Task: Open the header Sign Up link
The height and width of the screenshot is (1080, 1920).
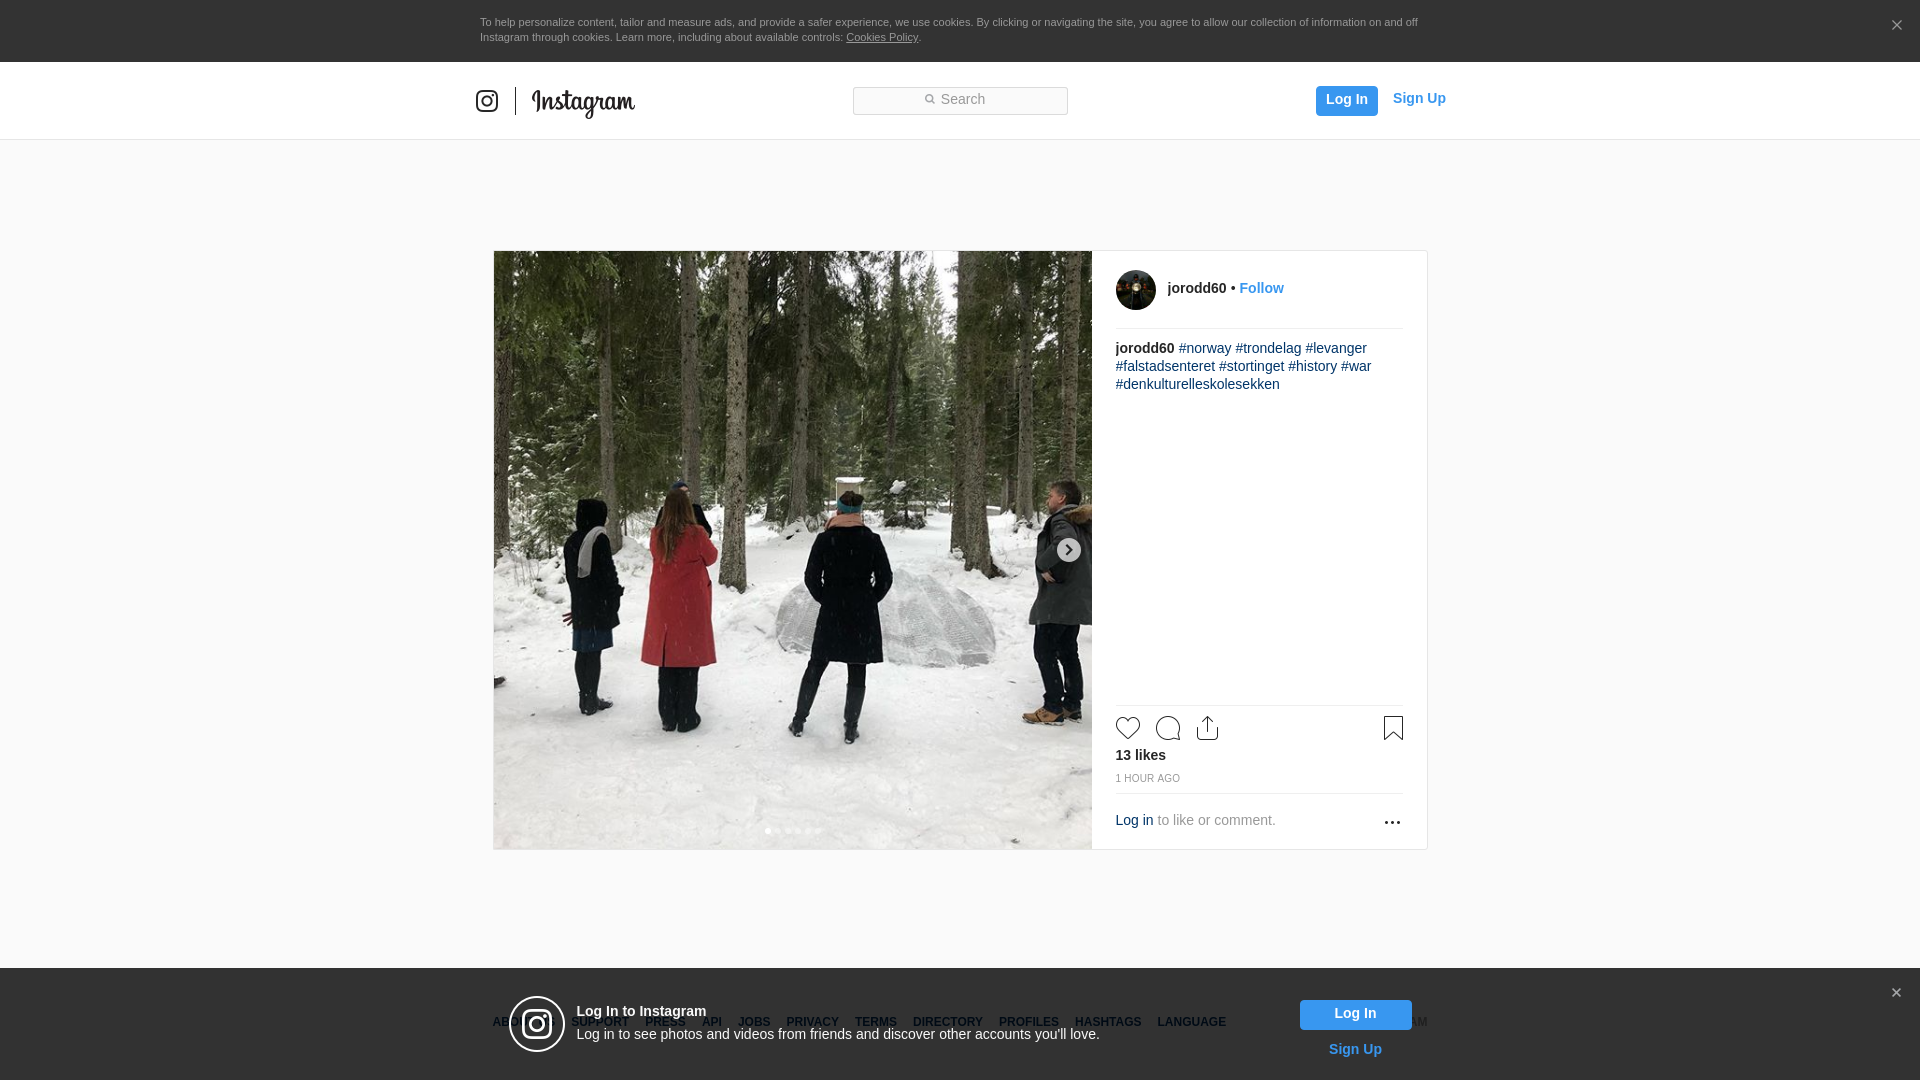Action: click(1418, 98)
